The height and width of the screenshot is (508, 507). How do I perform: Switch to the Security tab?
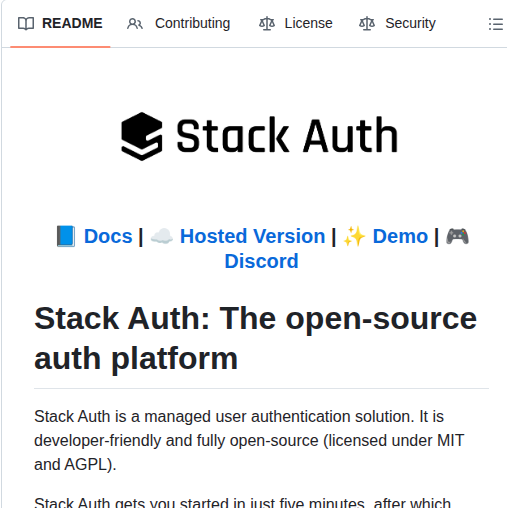[397, 23]
